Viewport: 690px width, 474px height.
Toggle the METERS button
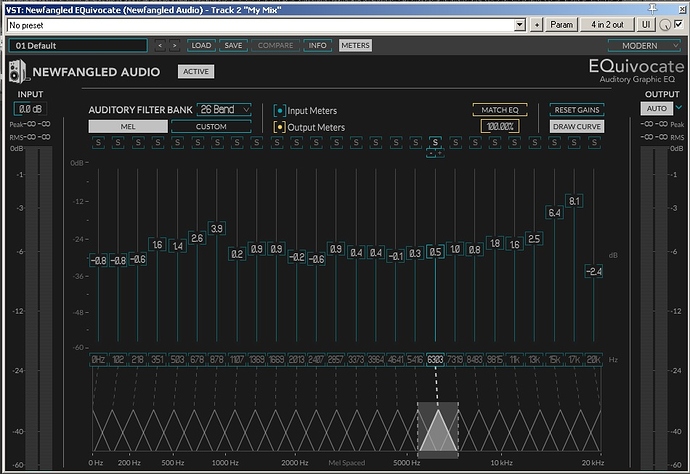pos(355,45)
